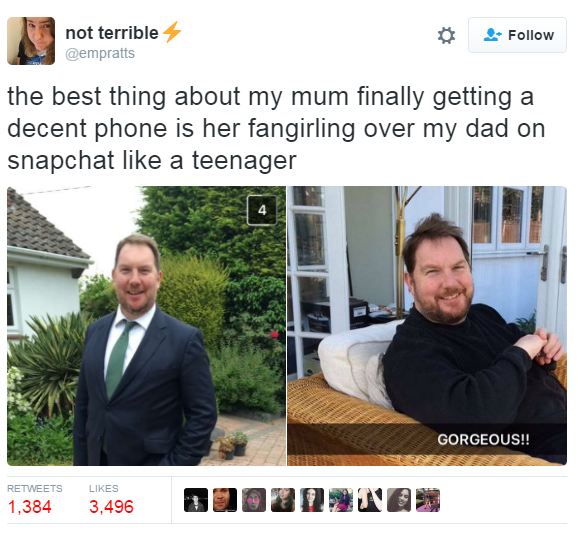The height and width of the screenshot is (539, 578).
Task: Open the first liker avatar in black
Action: tap(196, 500)
